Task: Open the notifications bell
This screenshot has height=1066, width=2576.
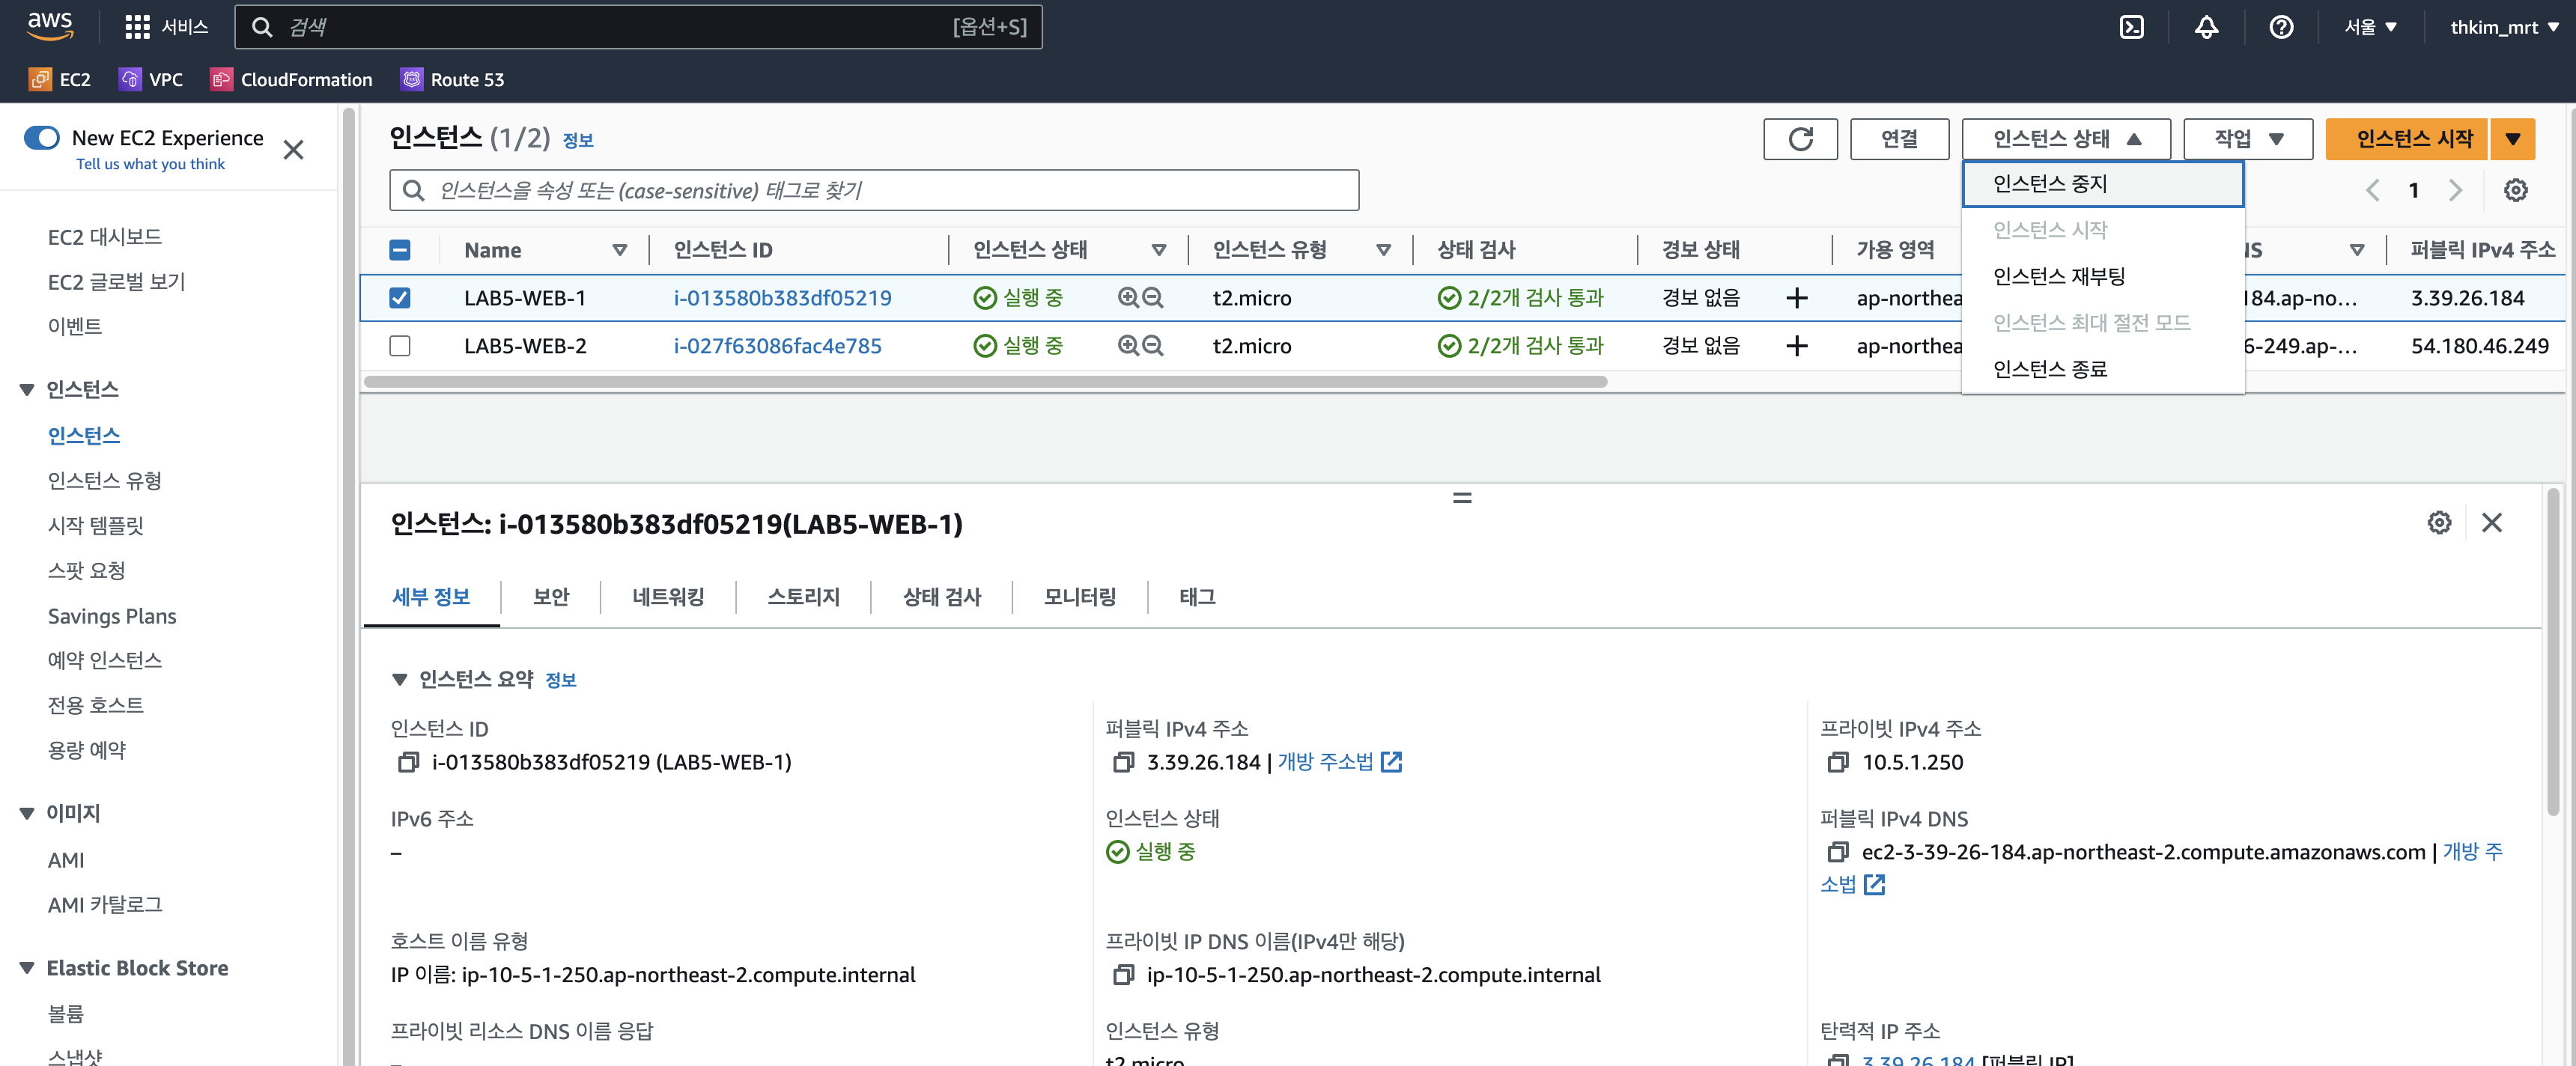Action: click(x=2206, y=27)
